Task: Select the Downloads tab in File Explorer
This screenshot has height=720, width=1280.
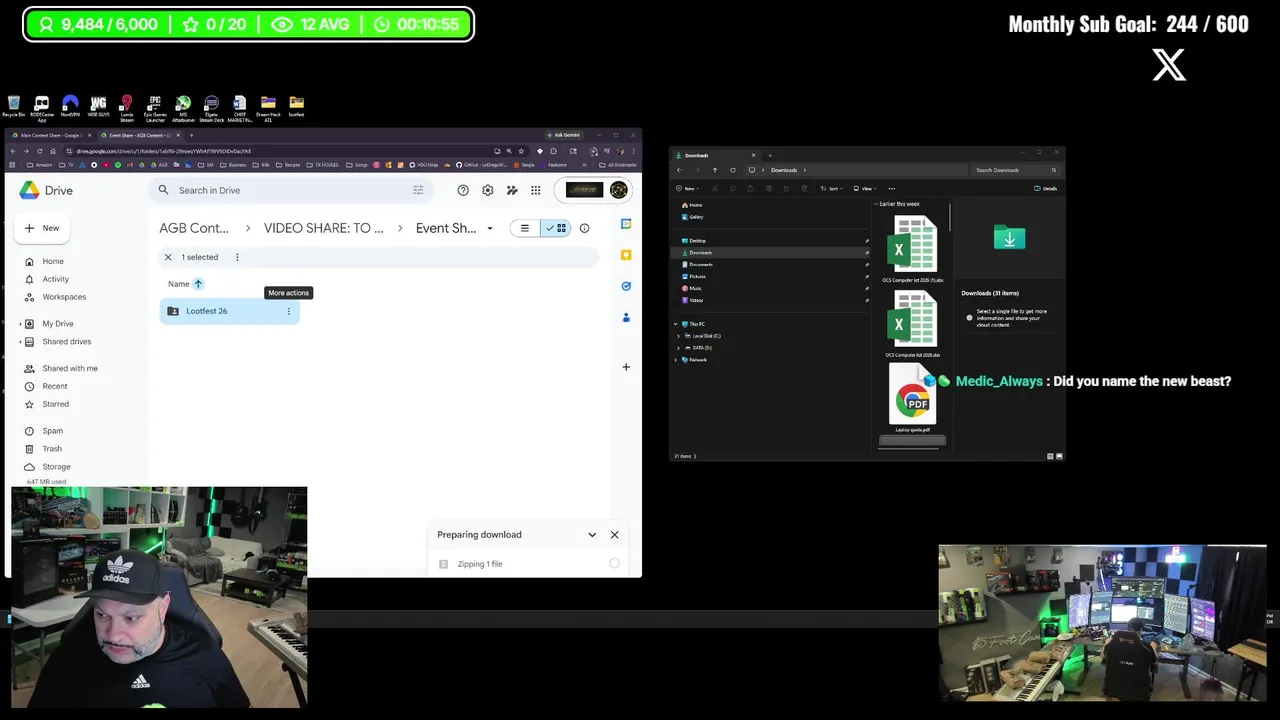Action: (x=717, y=155)
